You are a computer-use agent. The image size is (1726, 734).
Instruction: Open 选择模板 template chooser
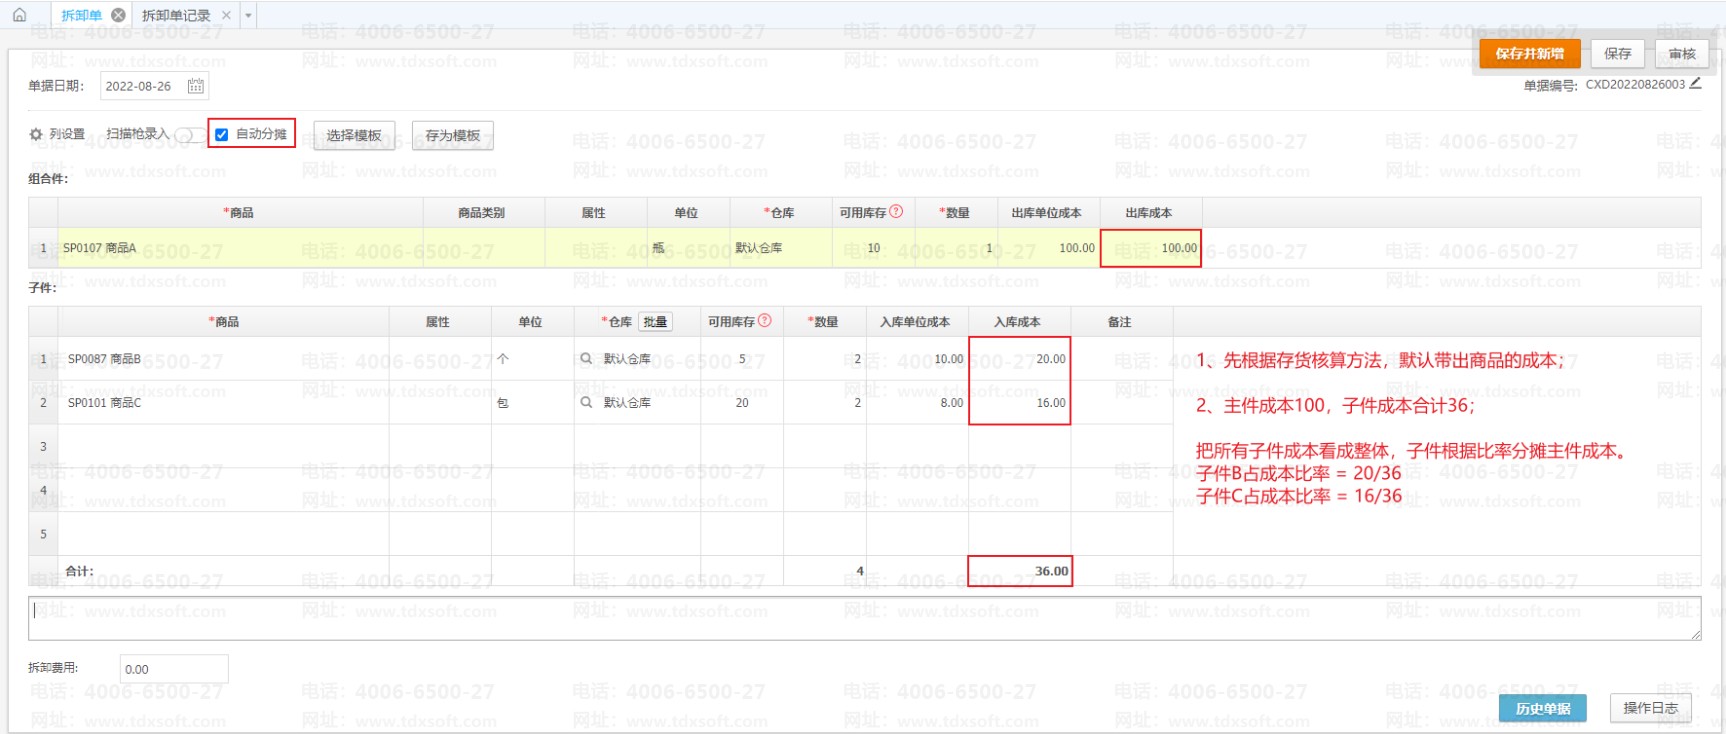point(354,136)
